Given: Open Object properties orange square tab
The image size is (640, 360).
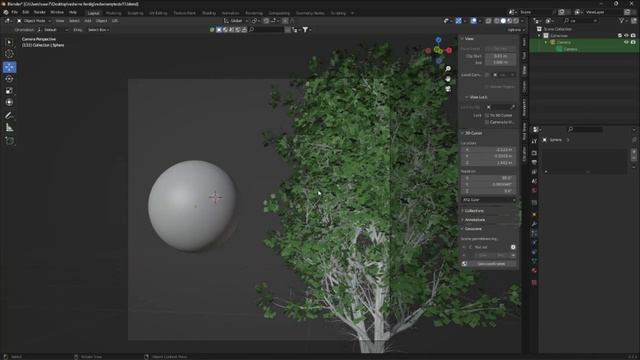Looking at the screenshot, I should 534,214.
